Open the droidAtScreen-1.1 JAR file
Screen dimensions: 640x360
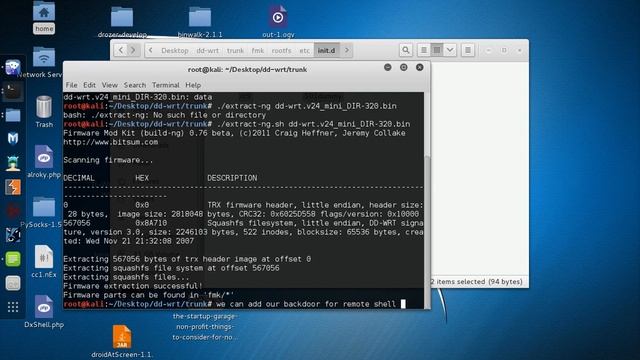click(x=122, y=341)
